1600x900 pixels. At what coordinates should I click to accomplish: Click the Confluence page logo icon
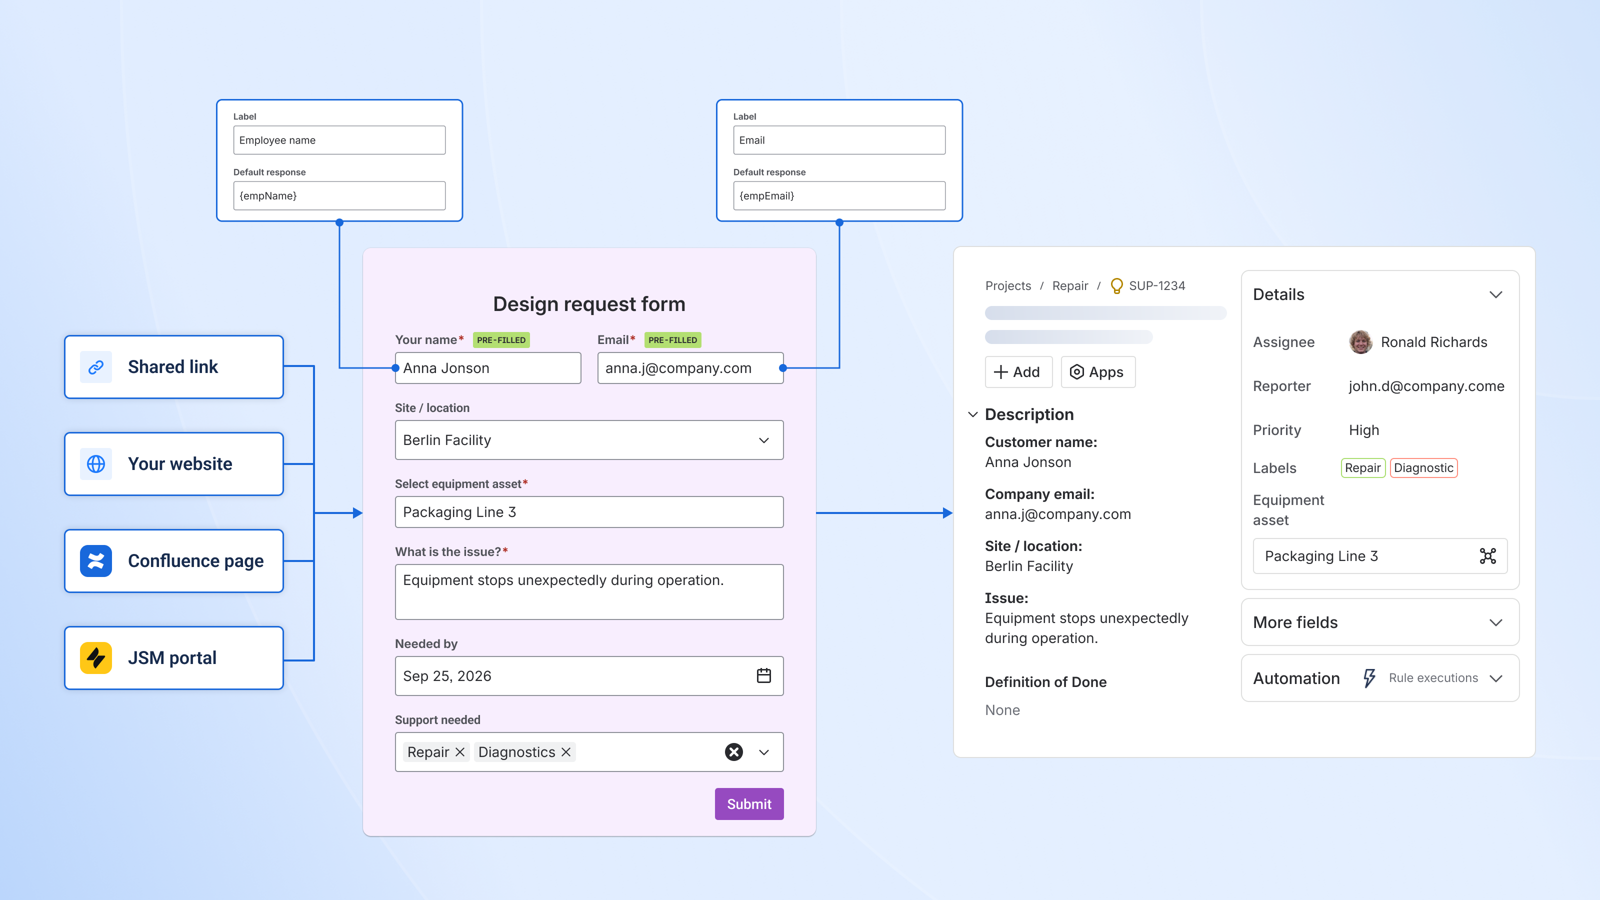point(96,561)
